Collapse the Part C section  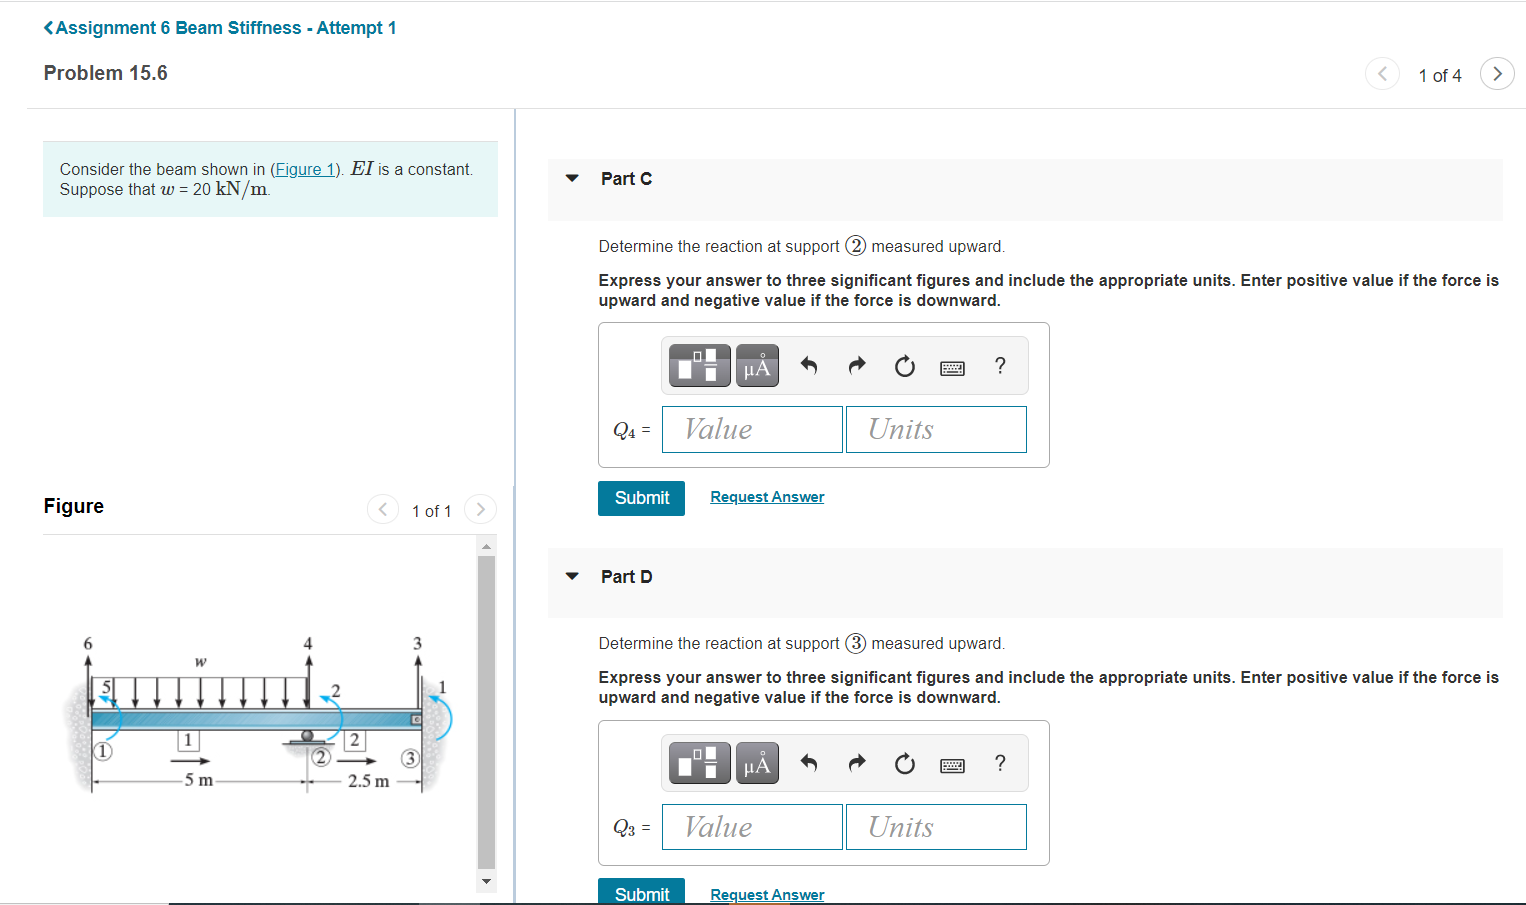tap(571, 178)
